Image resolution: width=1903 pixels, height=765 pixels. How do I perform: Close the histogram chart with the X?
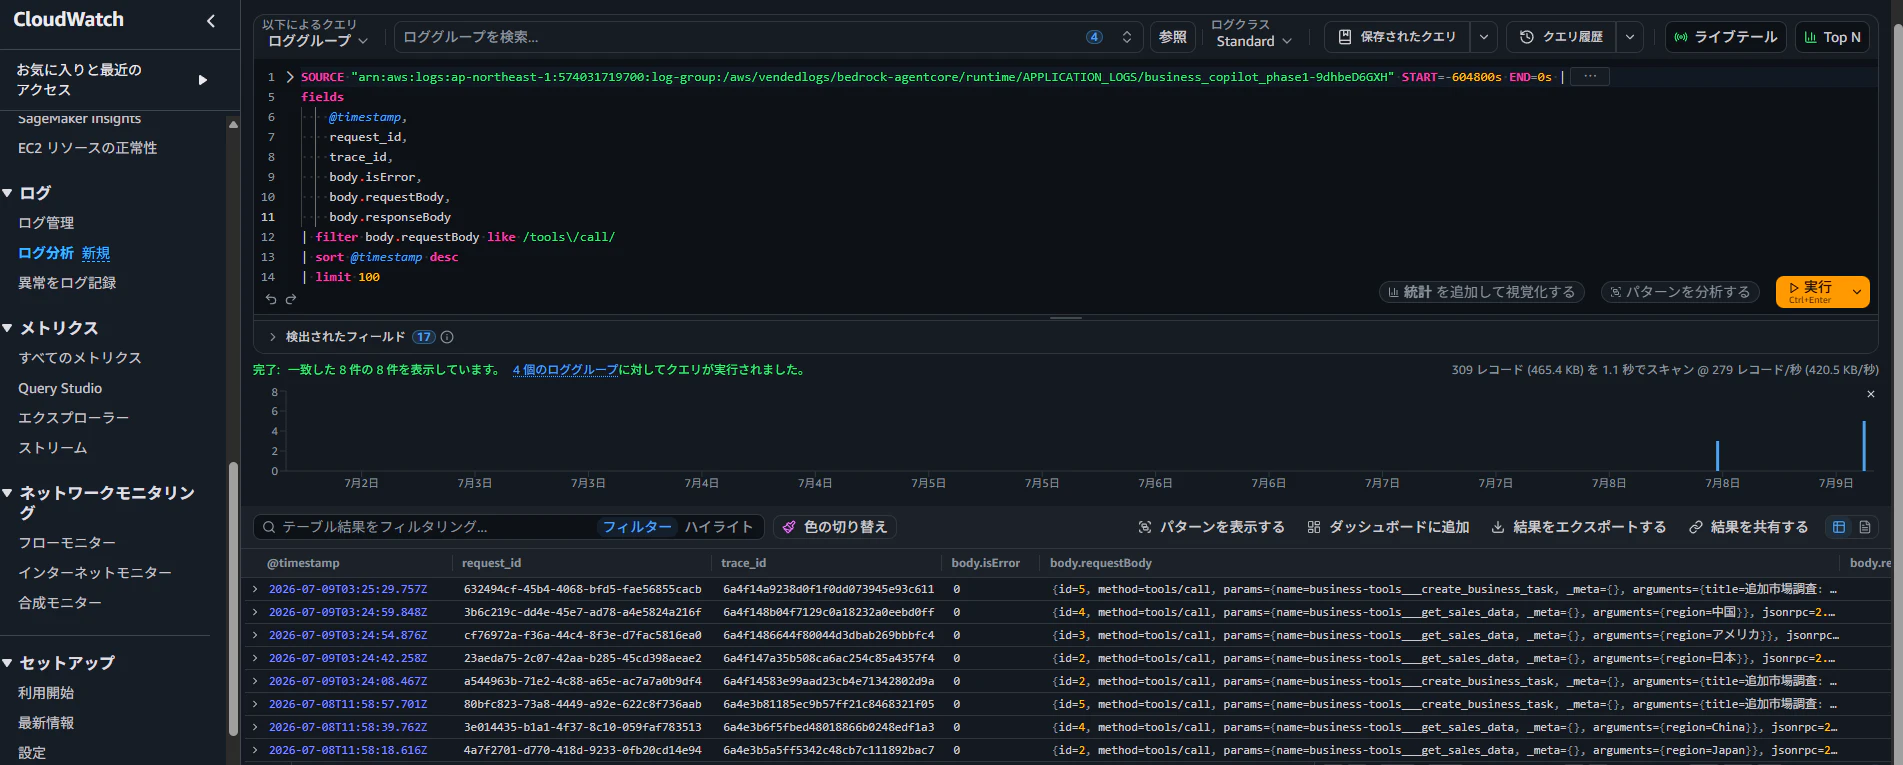(x=1871, y=394)
